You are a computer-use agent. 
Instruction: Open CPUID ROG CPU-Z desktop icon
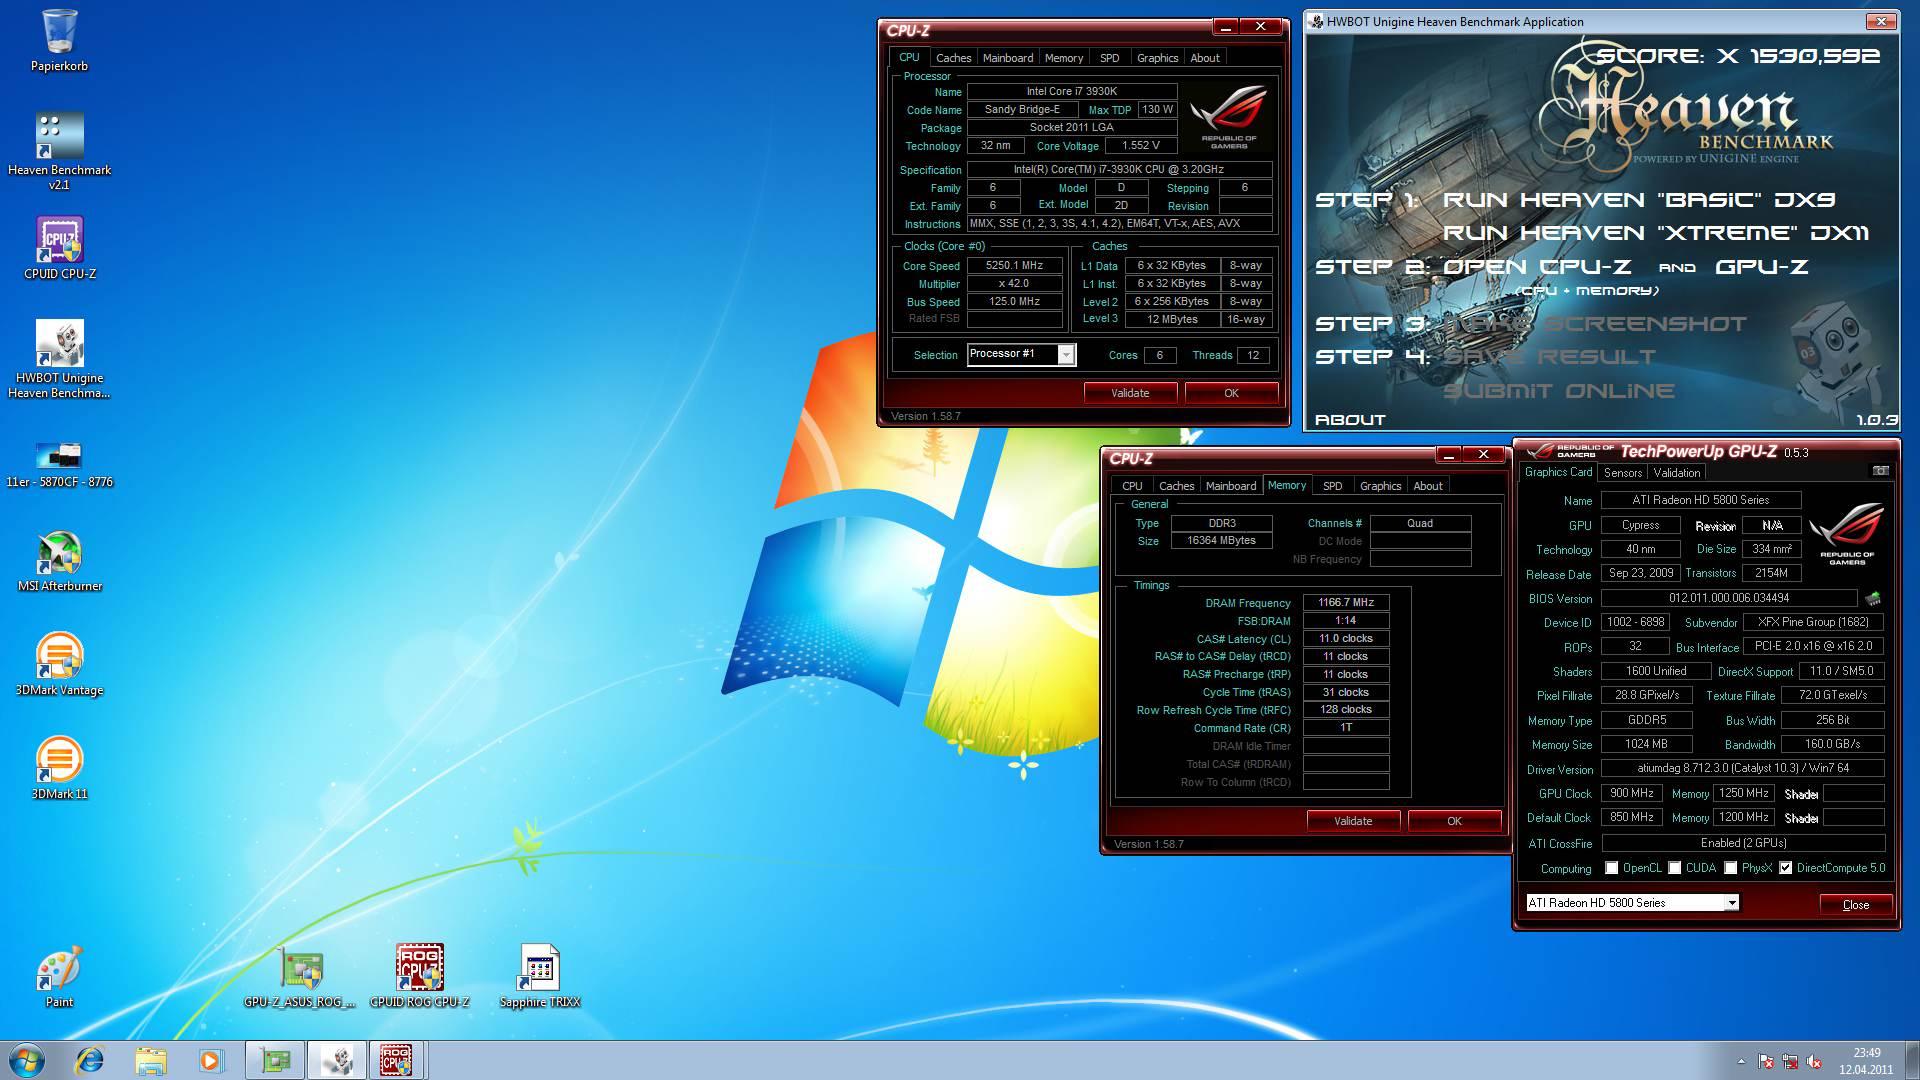419,976
